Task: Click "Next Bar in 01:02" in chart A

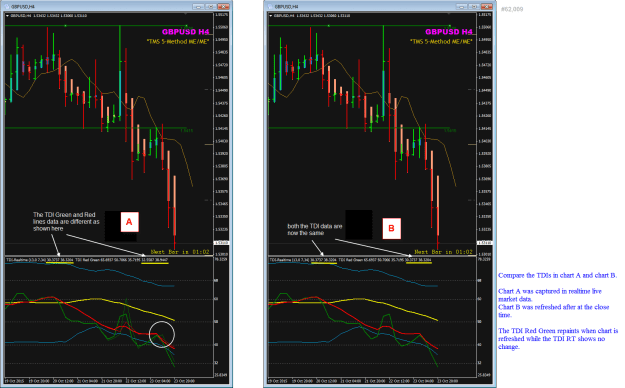Action: tap(180, 252)
